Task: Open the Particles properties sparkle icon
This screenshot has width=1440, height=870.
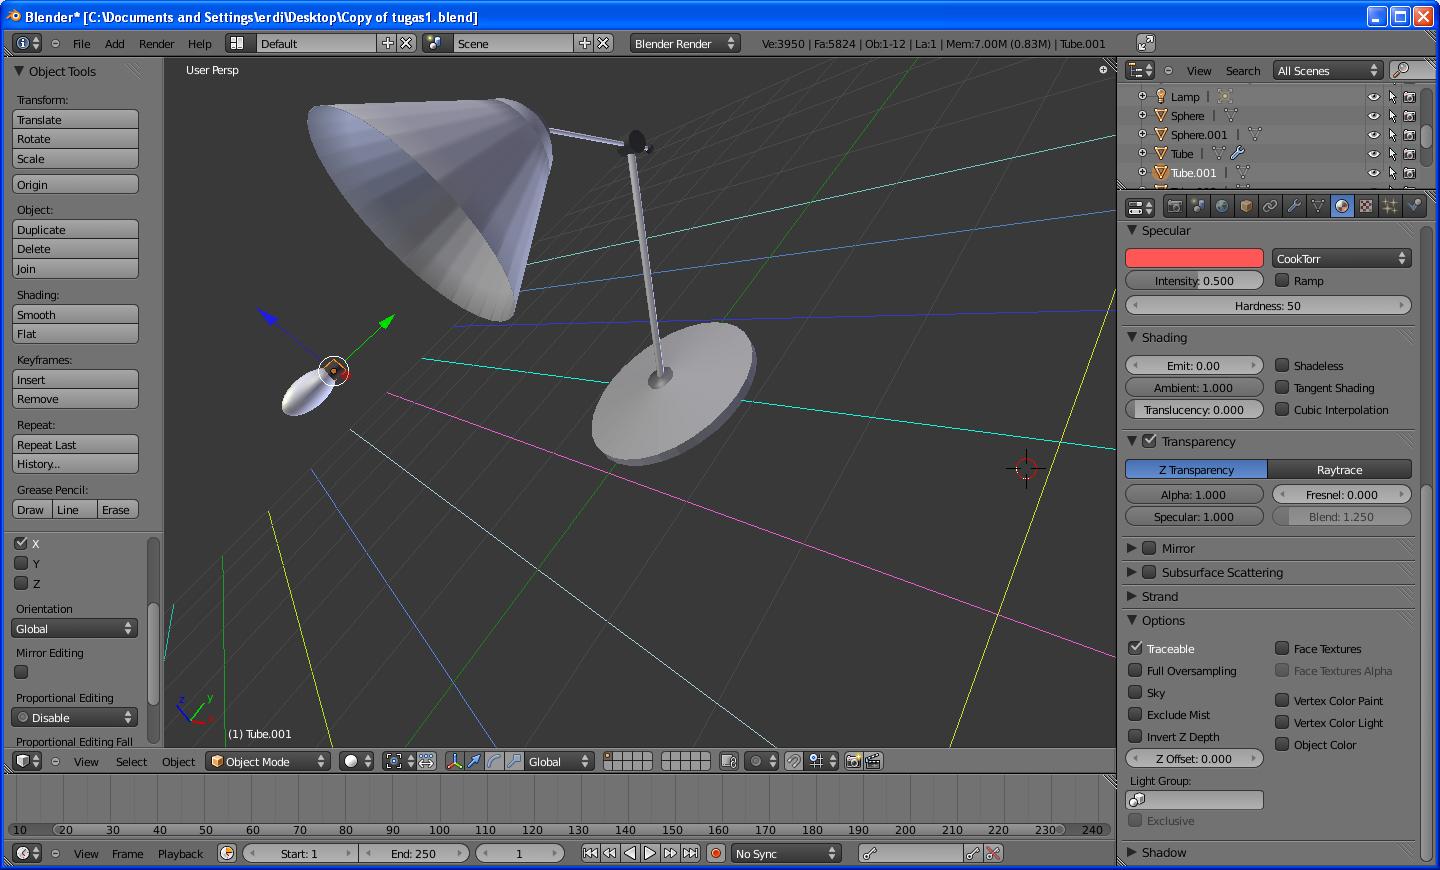Action: point(1390,206)
